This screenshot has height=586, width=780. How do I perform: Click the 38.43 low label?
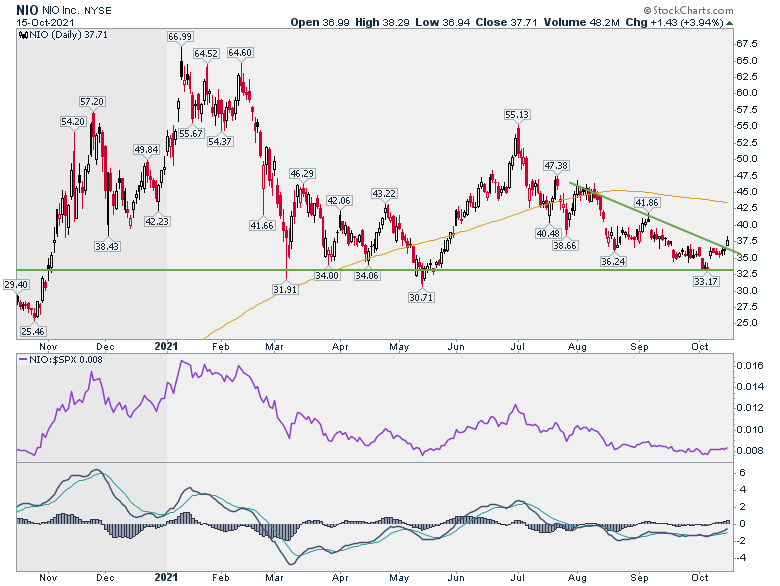[107, 247]
